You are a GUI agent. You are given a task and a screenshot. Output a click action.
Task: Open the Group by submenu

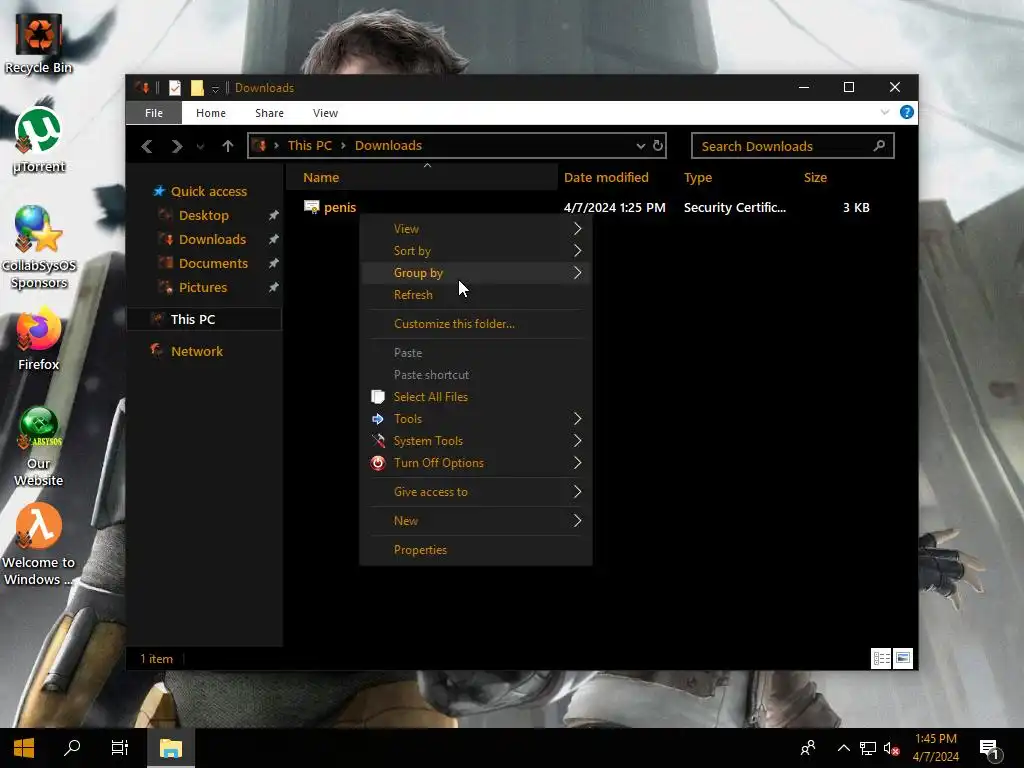pyautogui.click(x=475, y=273)
